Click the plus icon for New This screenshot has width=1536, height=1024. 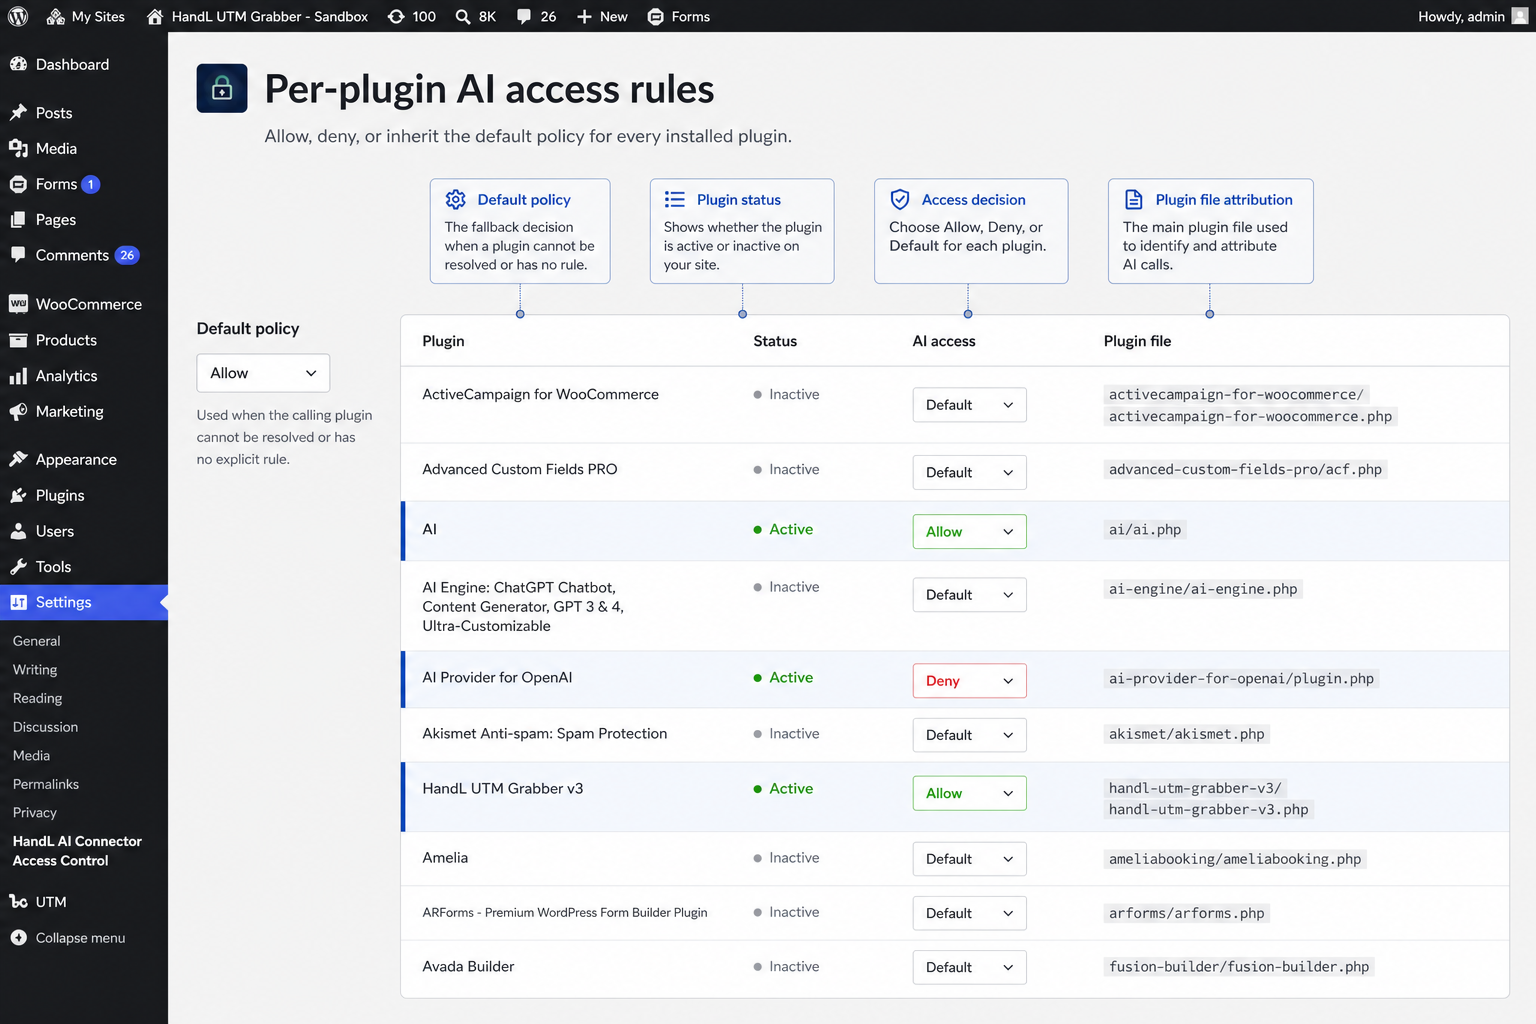(585, 16)
